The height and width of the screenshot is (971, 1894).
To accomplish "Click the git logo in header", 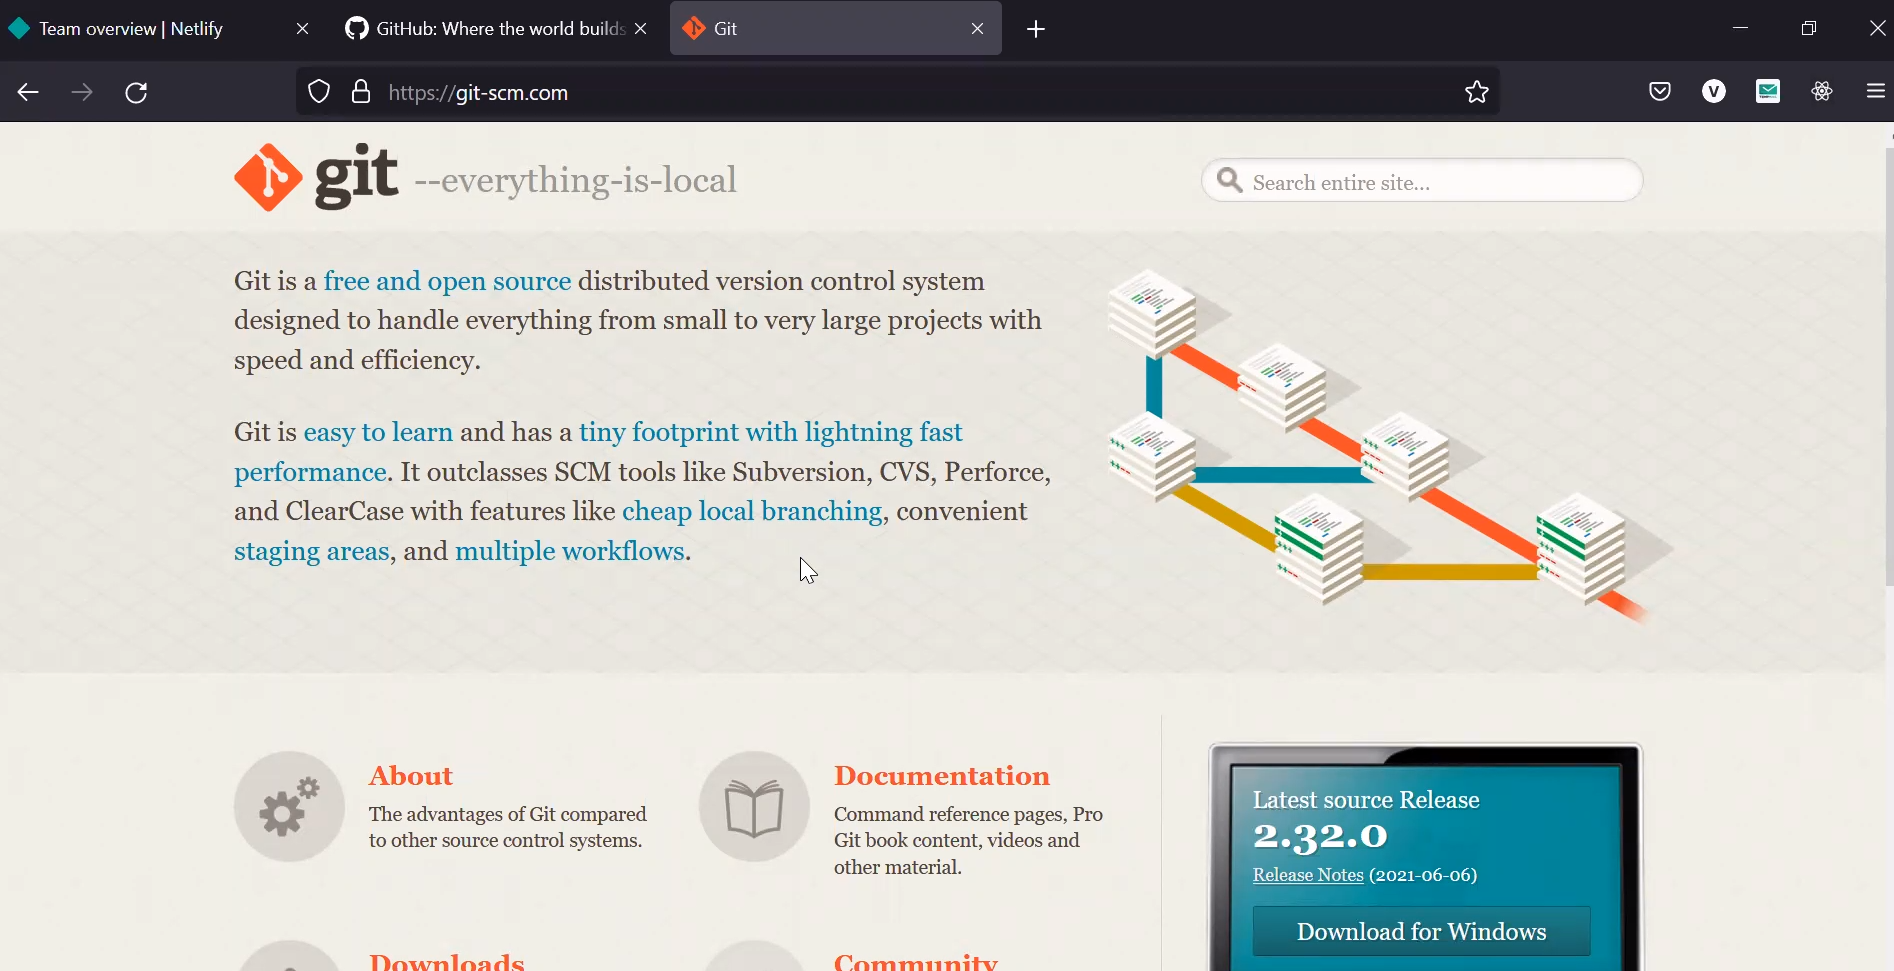I will [316, 177].
